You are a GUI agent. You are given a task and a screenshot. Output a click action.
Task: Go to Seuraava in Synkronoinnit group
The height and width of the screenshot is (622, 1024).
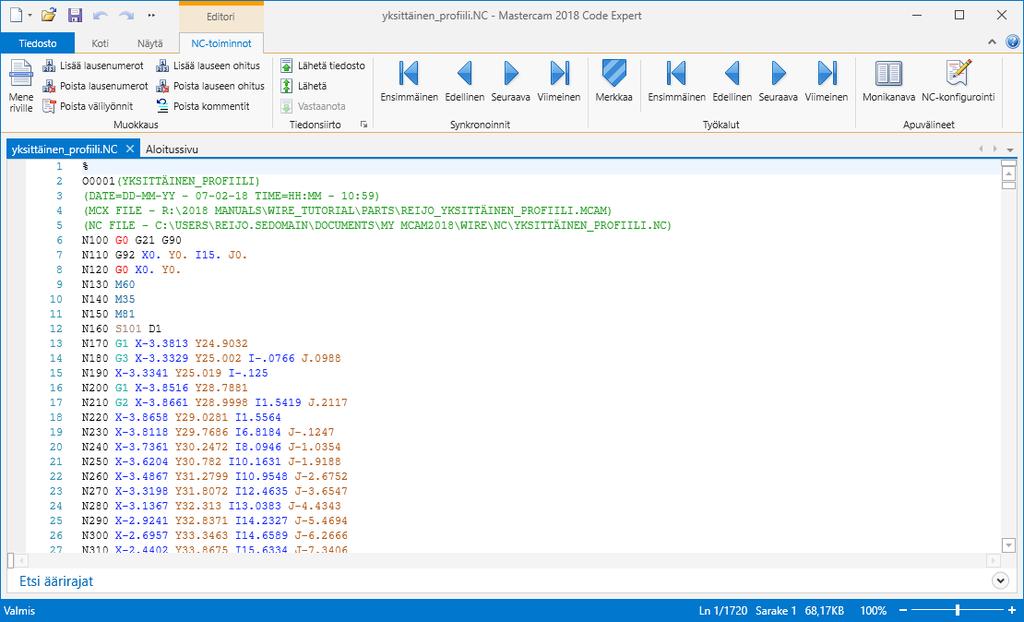pos(511,81)
